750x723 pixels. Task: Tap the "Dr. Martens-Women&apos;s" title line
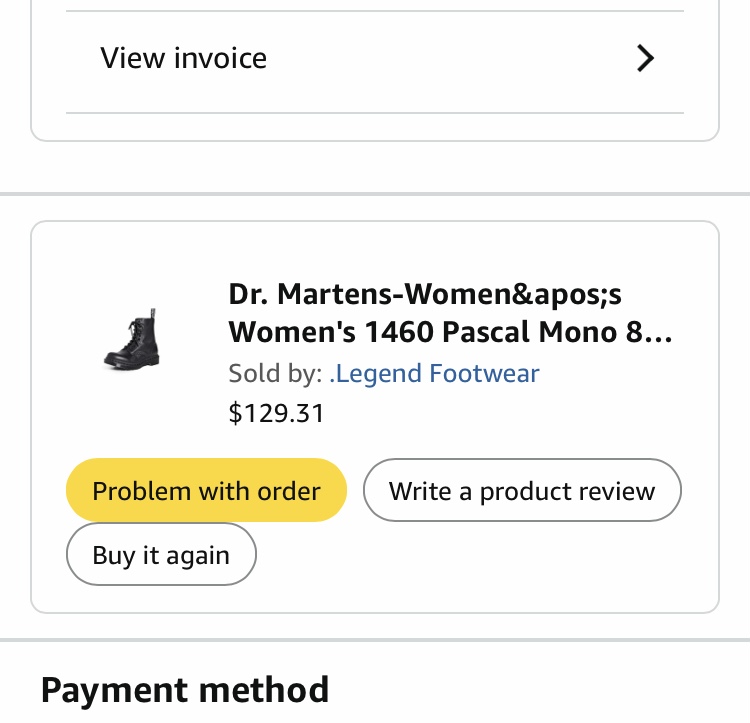pos(425,294)
